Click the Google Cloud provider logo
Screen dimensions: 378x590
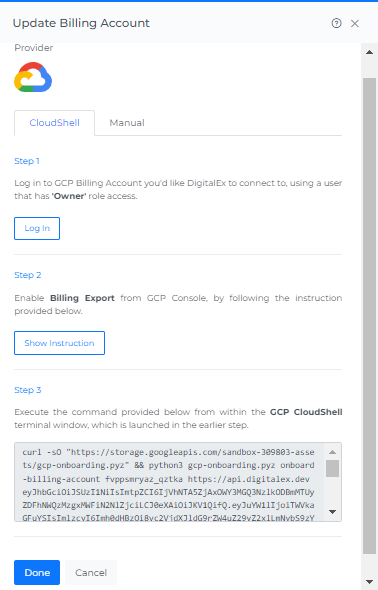click(33, 77)
